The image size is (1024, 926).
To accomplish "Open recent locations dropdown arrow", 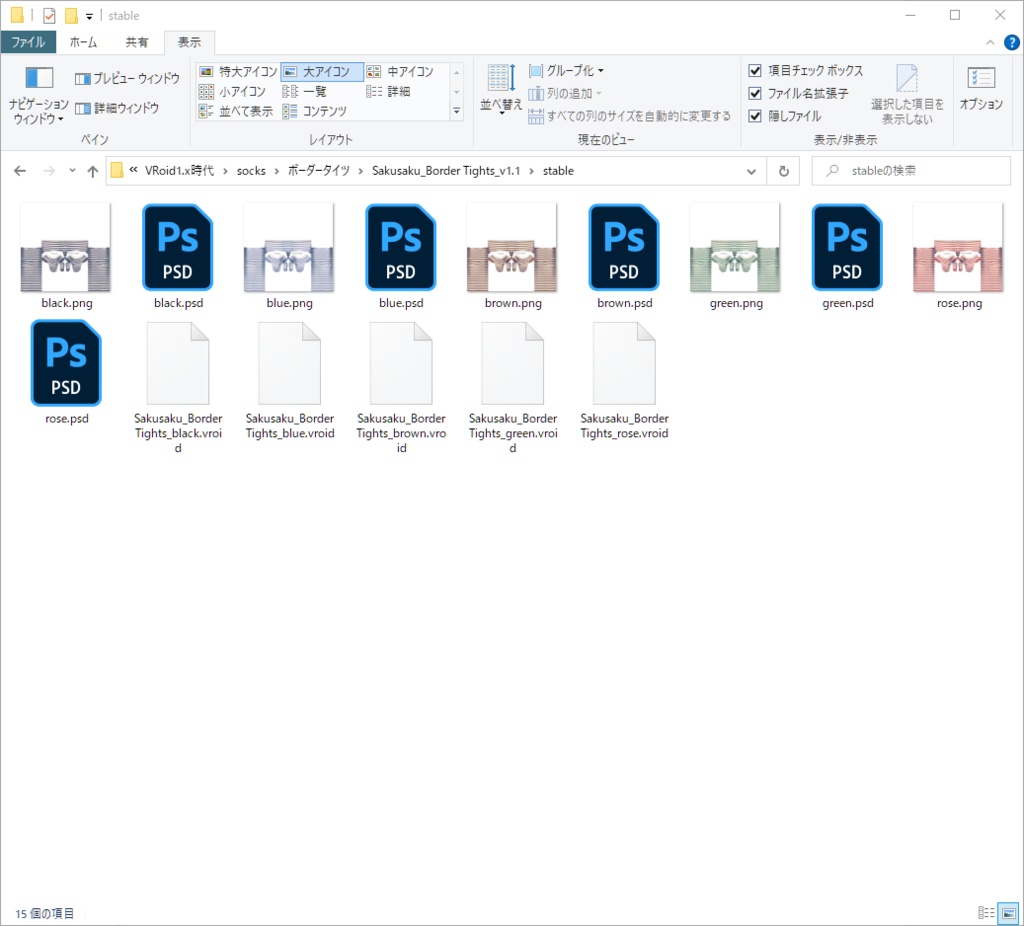I will (x=72, y=171).
